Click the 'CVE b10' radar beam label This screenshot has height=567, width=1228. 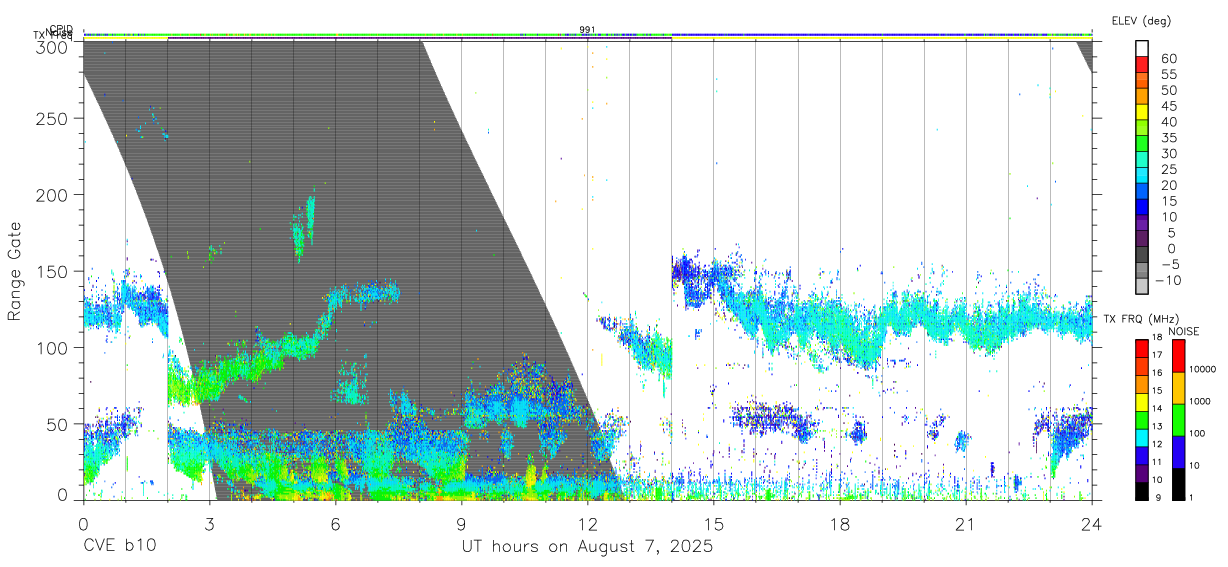[119, 547]
